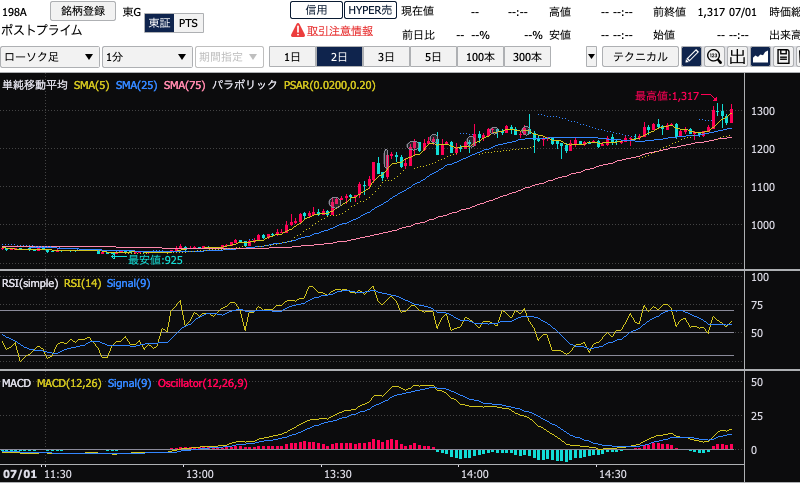Expand the arrow dropdown beside テクニカル
Image resolution: width=800 pixels, height=483 pixels.
pos(591,57)
